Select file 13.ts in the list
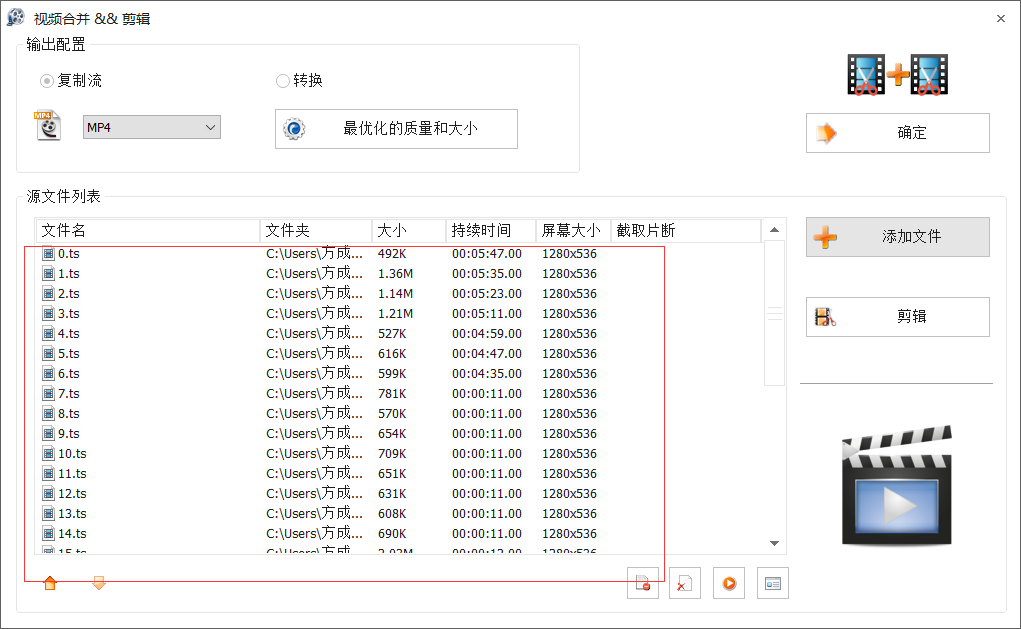Image resolution: width=1021 pixels, height=629 pixels. click(x=72, y=514)
